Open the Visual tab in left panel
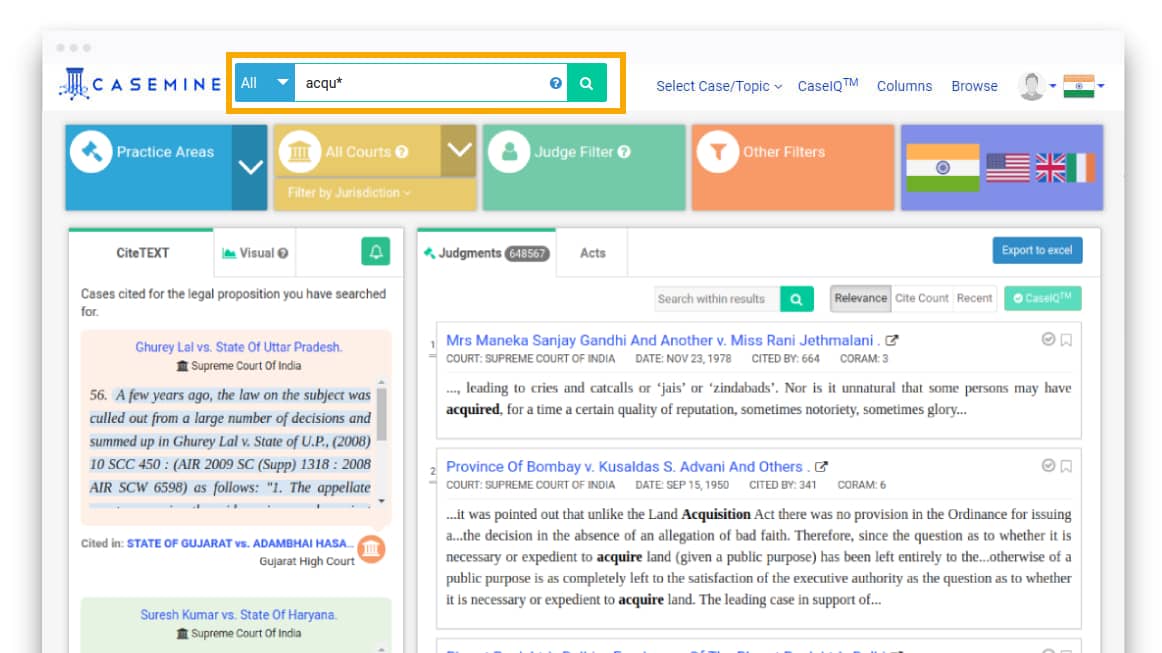The image size is (1162, 653). [x=253, y=253]
